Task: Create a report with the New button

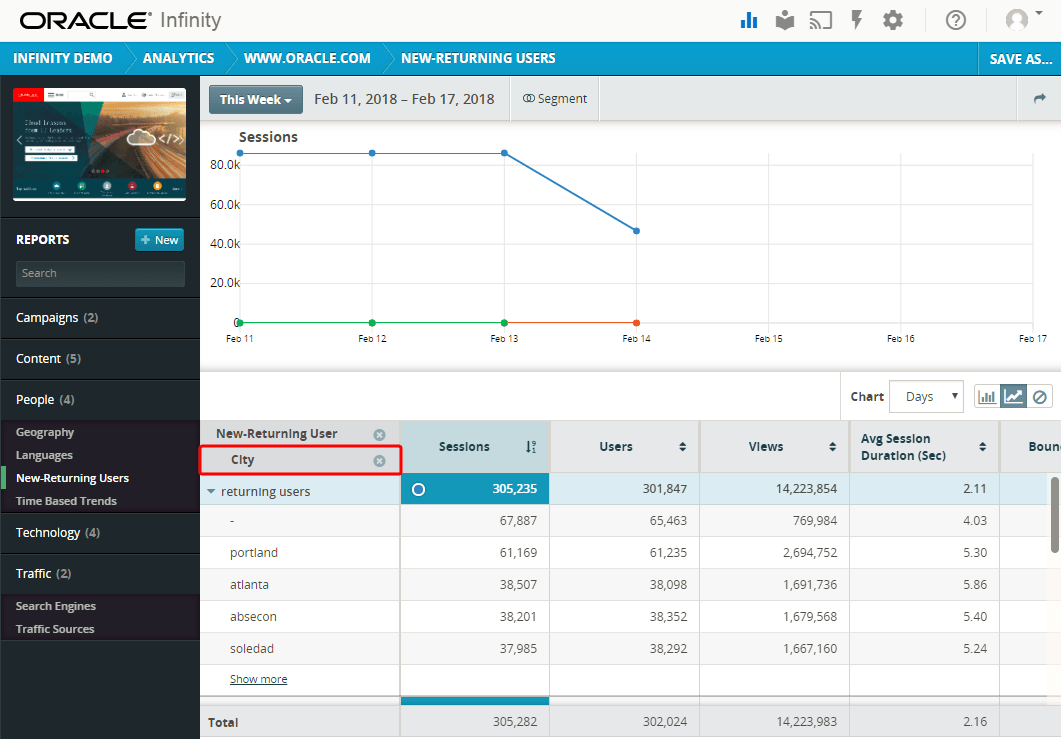Action: pyautogui.click(x=159, y=239)
